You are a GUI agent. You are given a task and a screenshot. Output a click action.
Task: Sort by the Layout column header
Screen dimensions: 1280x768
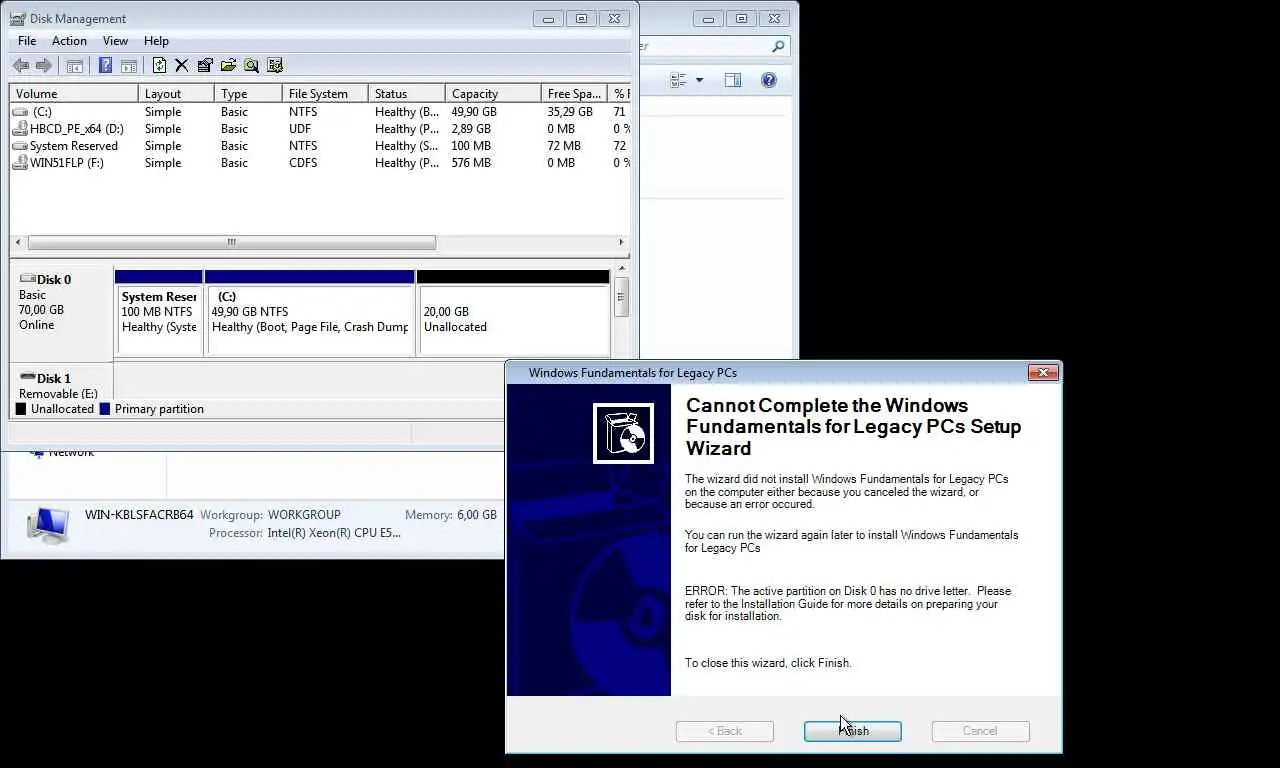[176, 93]
